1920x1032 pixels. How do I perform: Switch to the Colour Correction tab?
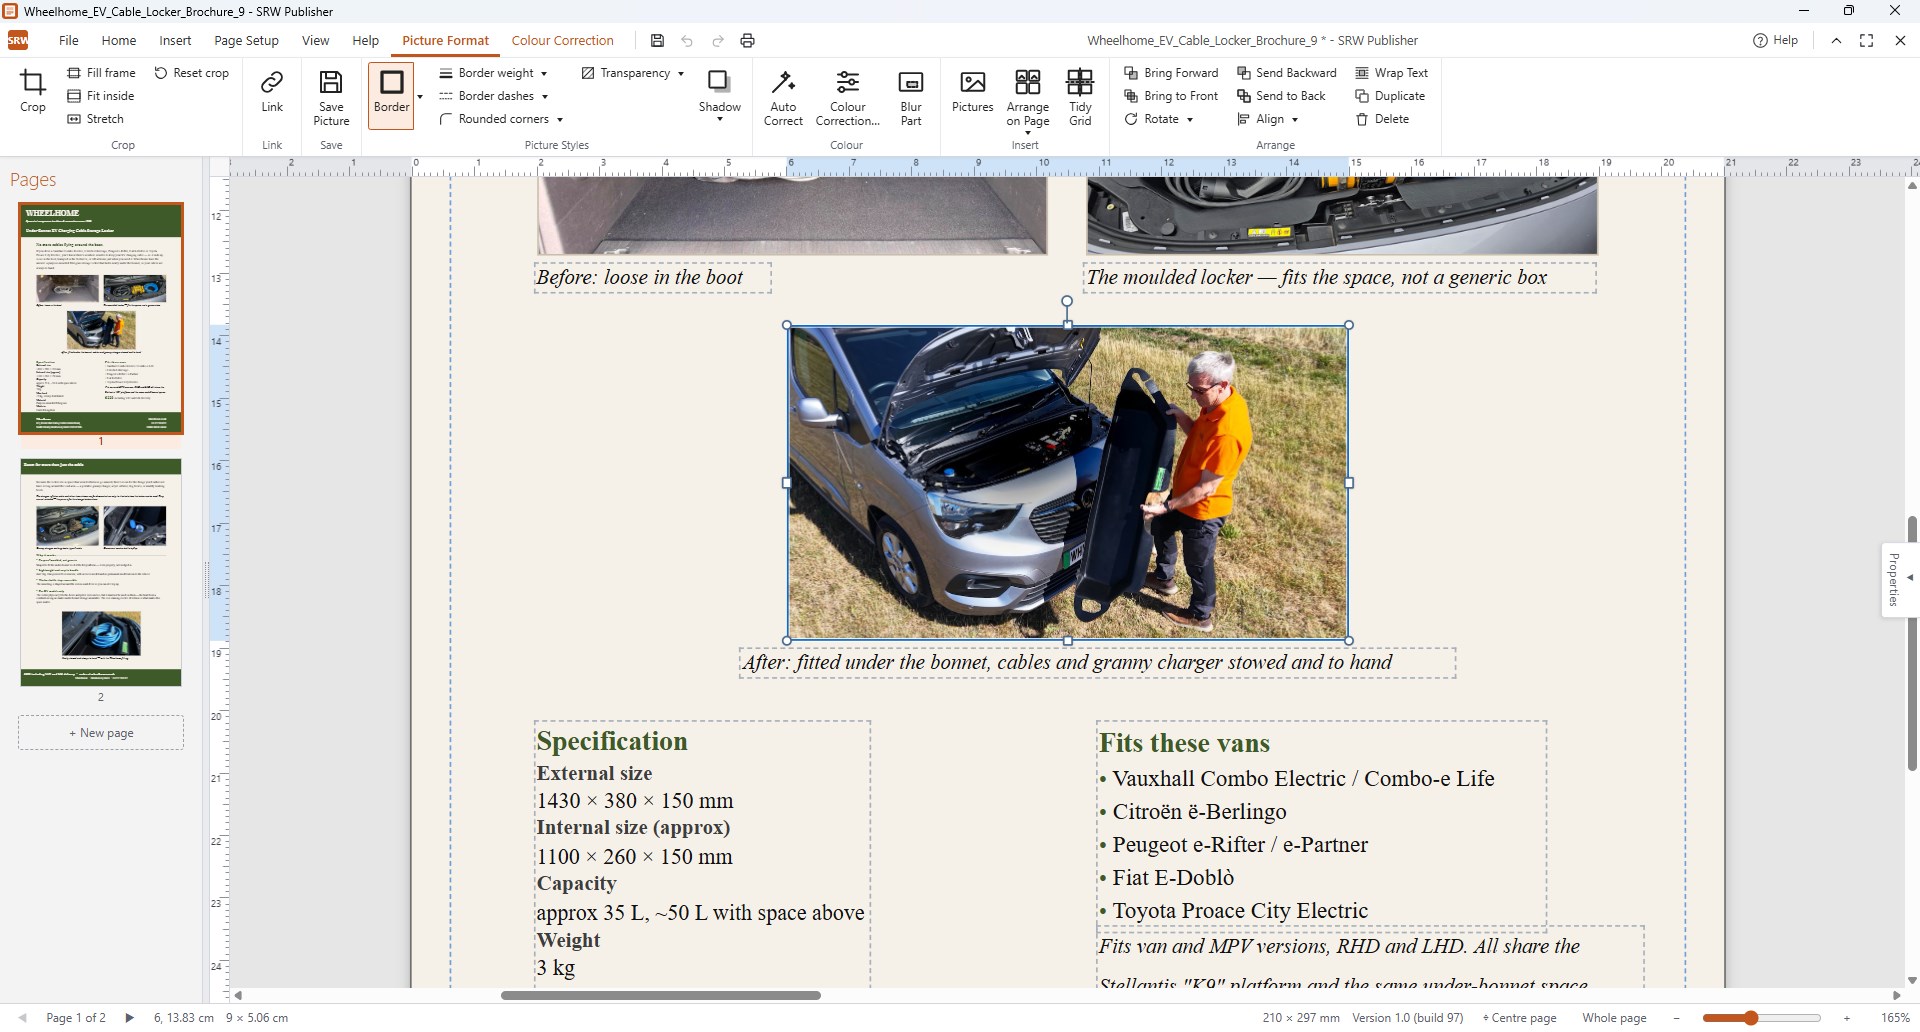pos(562,41)
